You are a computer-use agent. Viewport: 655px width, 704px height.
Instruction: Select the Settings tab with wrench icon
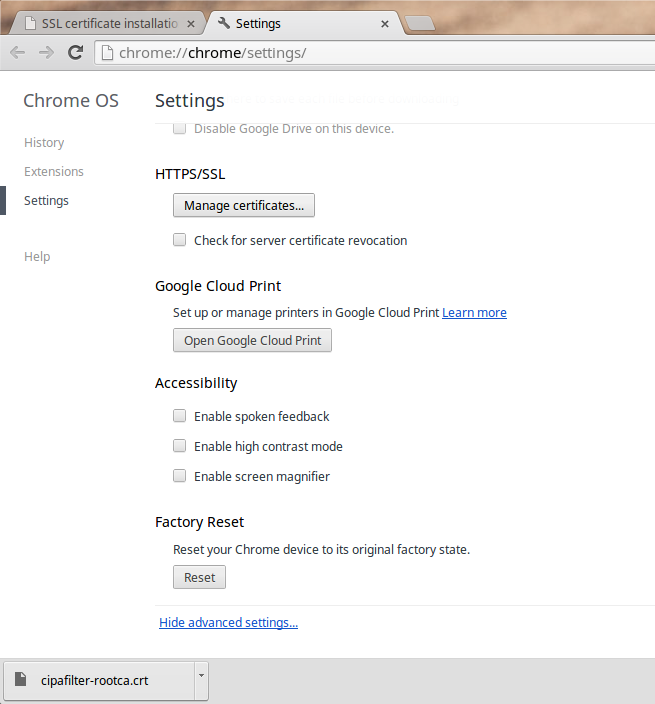304,23
